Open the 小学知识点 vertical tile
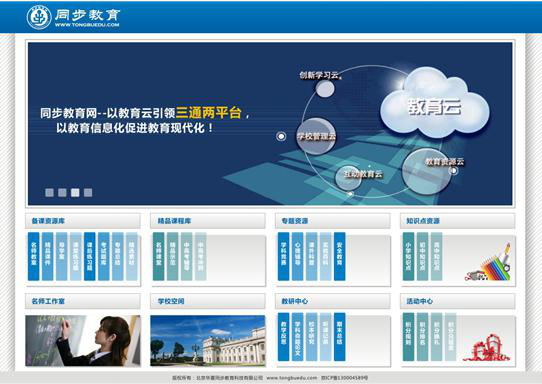This screenshot has width=542, height=384. 408,256
